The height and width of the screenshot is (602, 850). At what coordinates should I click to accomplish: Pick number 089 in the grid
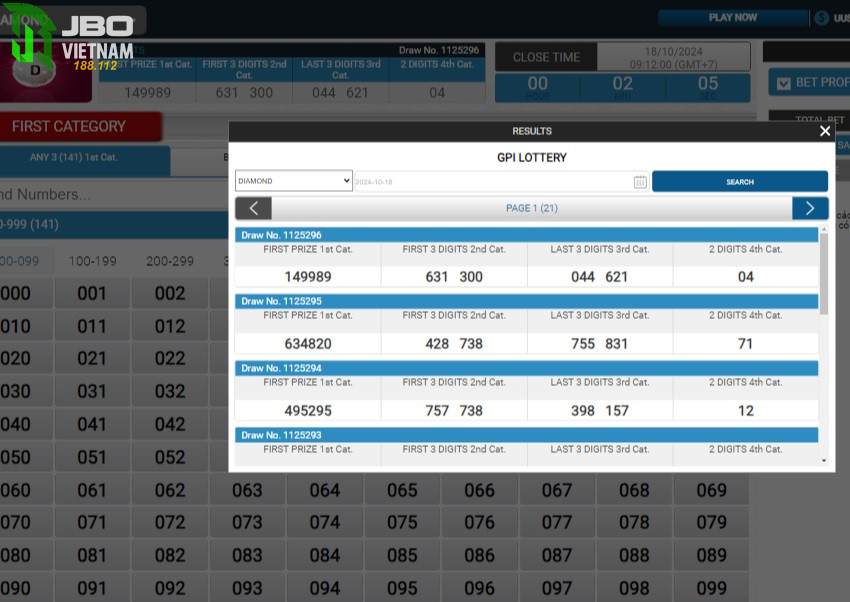711,555
